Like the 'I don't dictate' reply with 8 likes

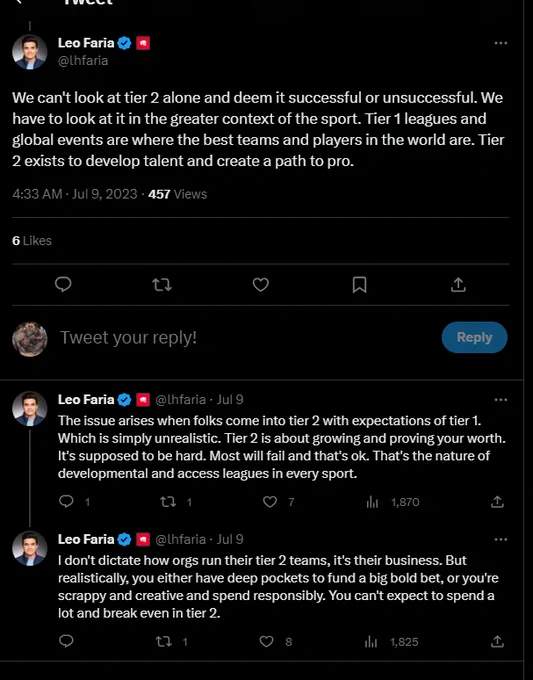tap(266, 641)
